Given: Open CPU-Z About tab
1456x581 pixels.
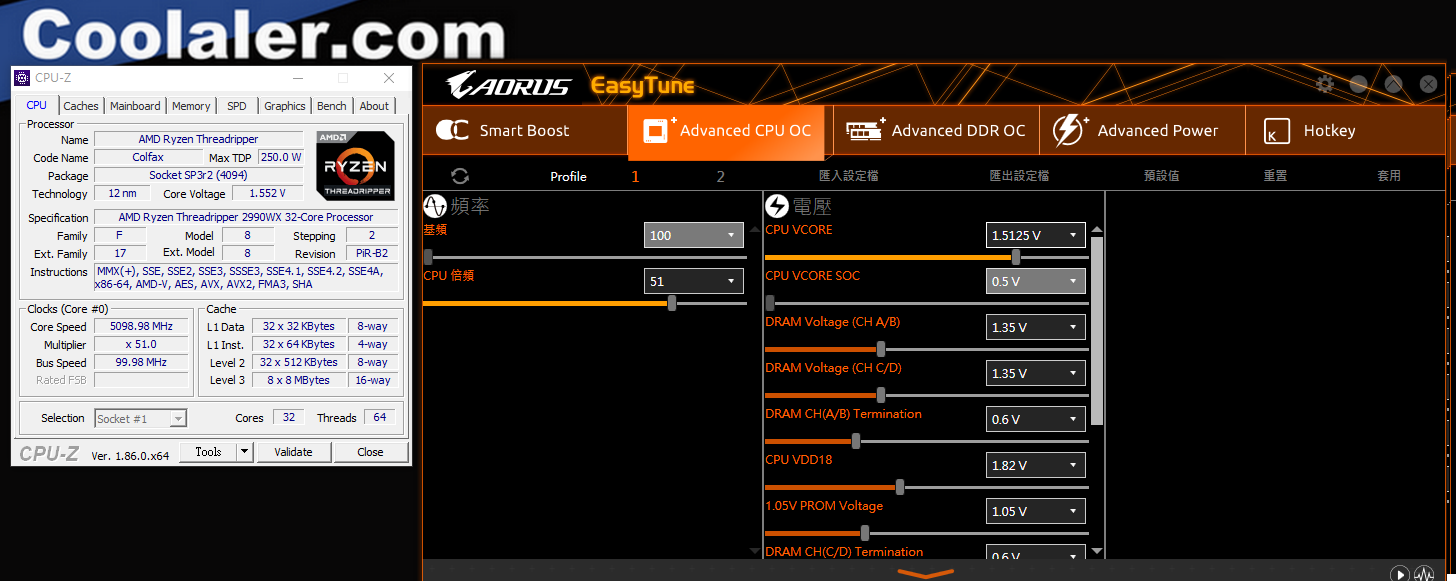Looking at the screenshot, I should tap(374, 106).
